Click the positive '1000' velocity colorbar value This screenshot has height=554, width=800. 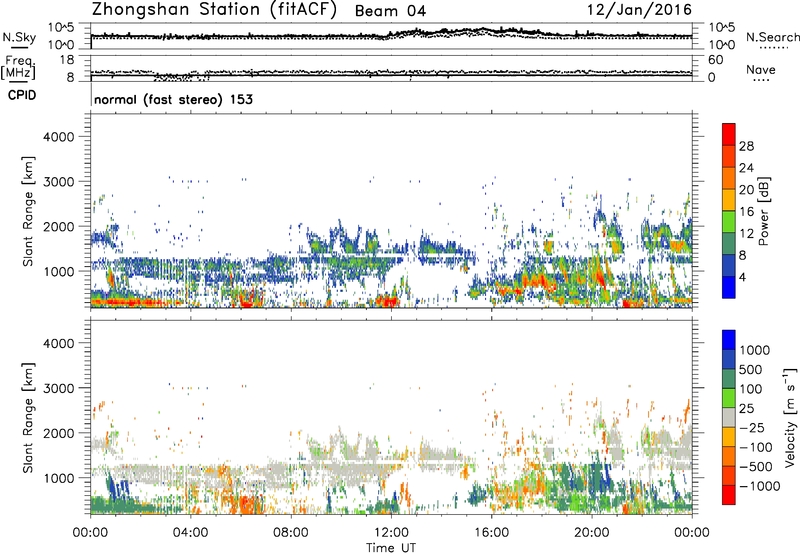tap(754, 350)
